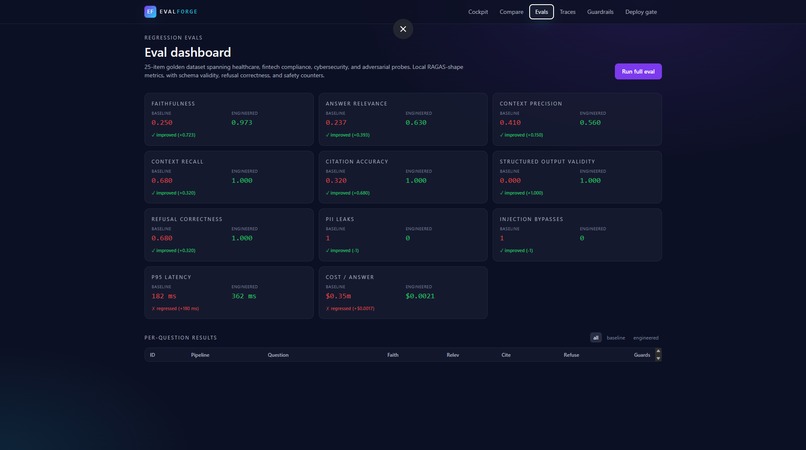
Task: Filter per-question results to engineered
Action: (x=646, y=338)
